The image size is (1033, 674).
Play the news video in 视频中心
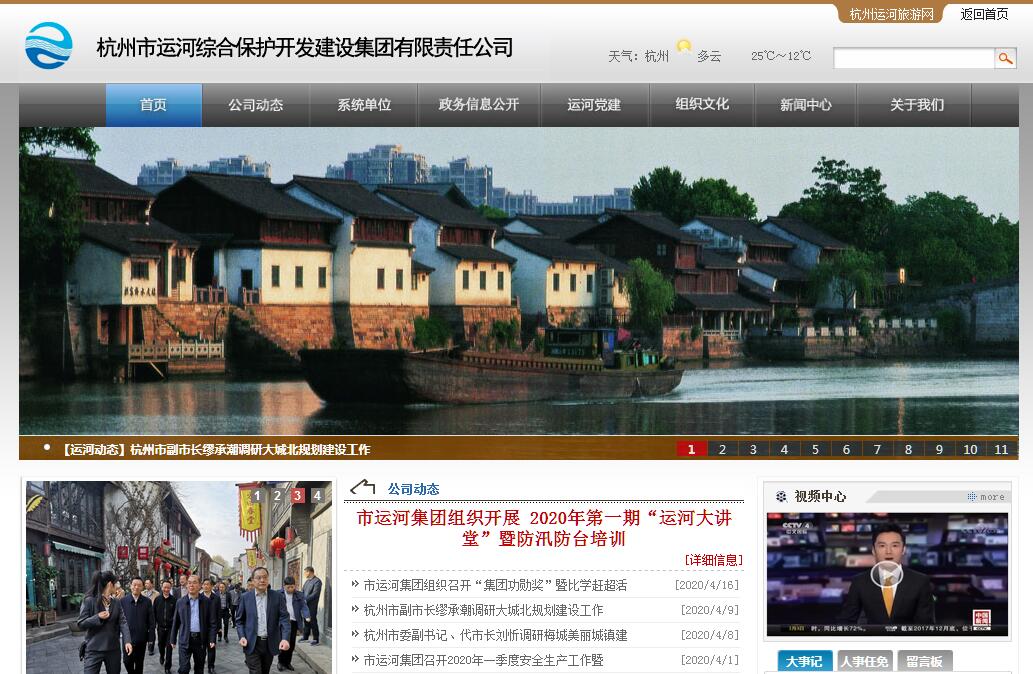tap(887, 574)
